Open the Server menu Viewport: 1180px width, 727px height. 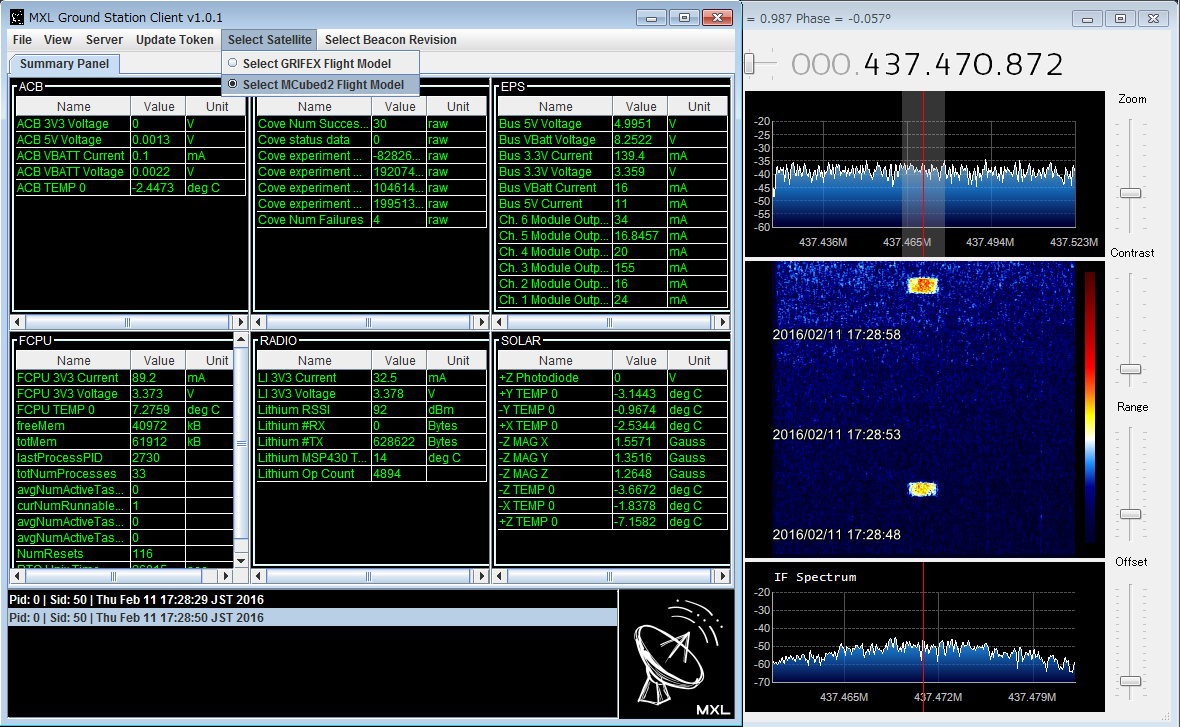pos(104,40)
